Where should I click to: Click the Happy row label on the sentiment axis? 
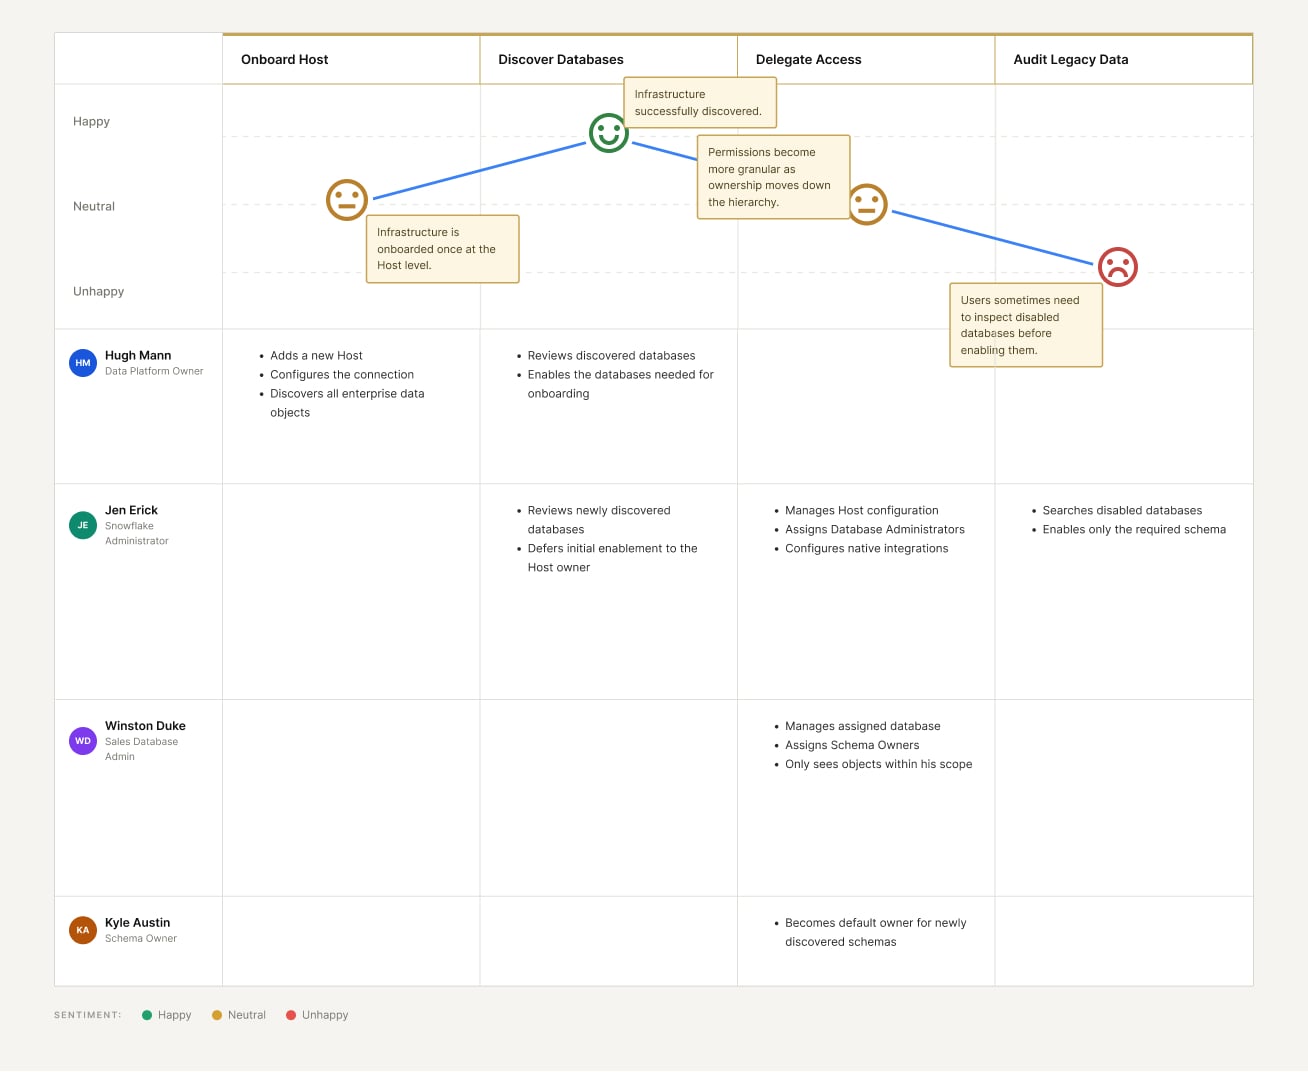pyautogui.click(x=91, y=121)
